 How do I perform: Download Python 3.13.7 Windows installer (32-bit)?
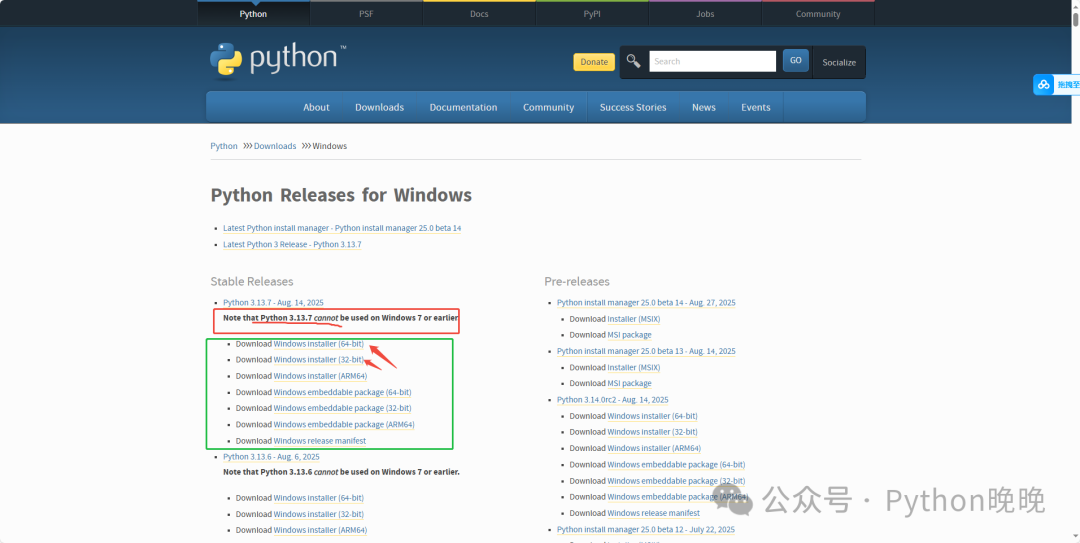pos(318,360)
